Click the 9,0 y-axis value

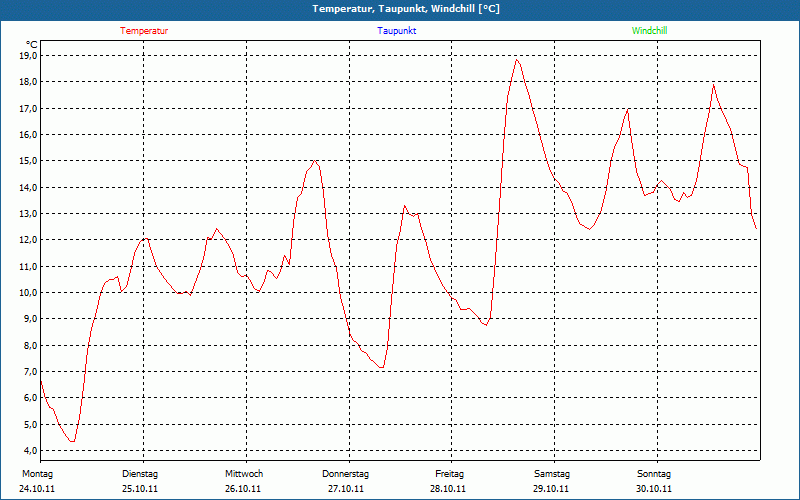31,319
